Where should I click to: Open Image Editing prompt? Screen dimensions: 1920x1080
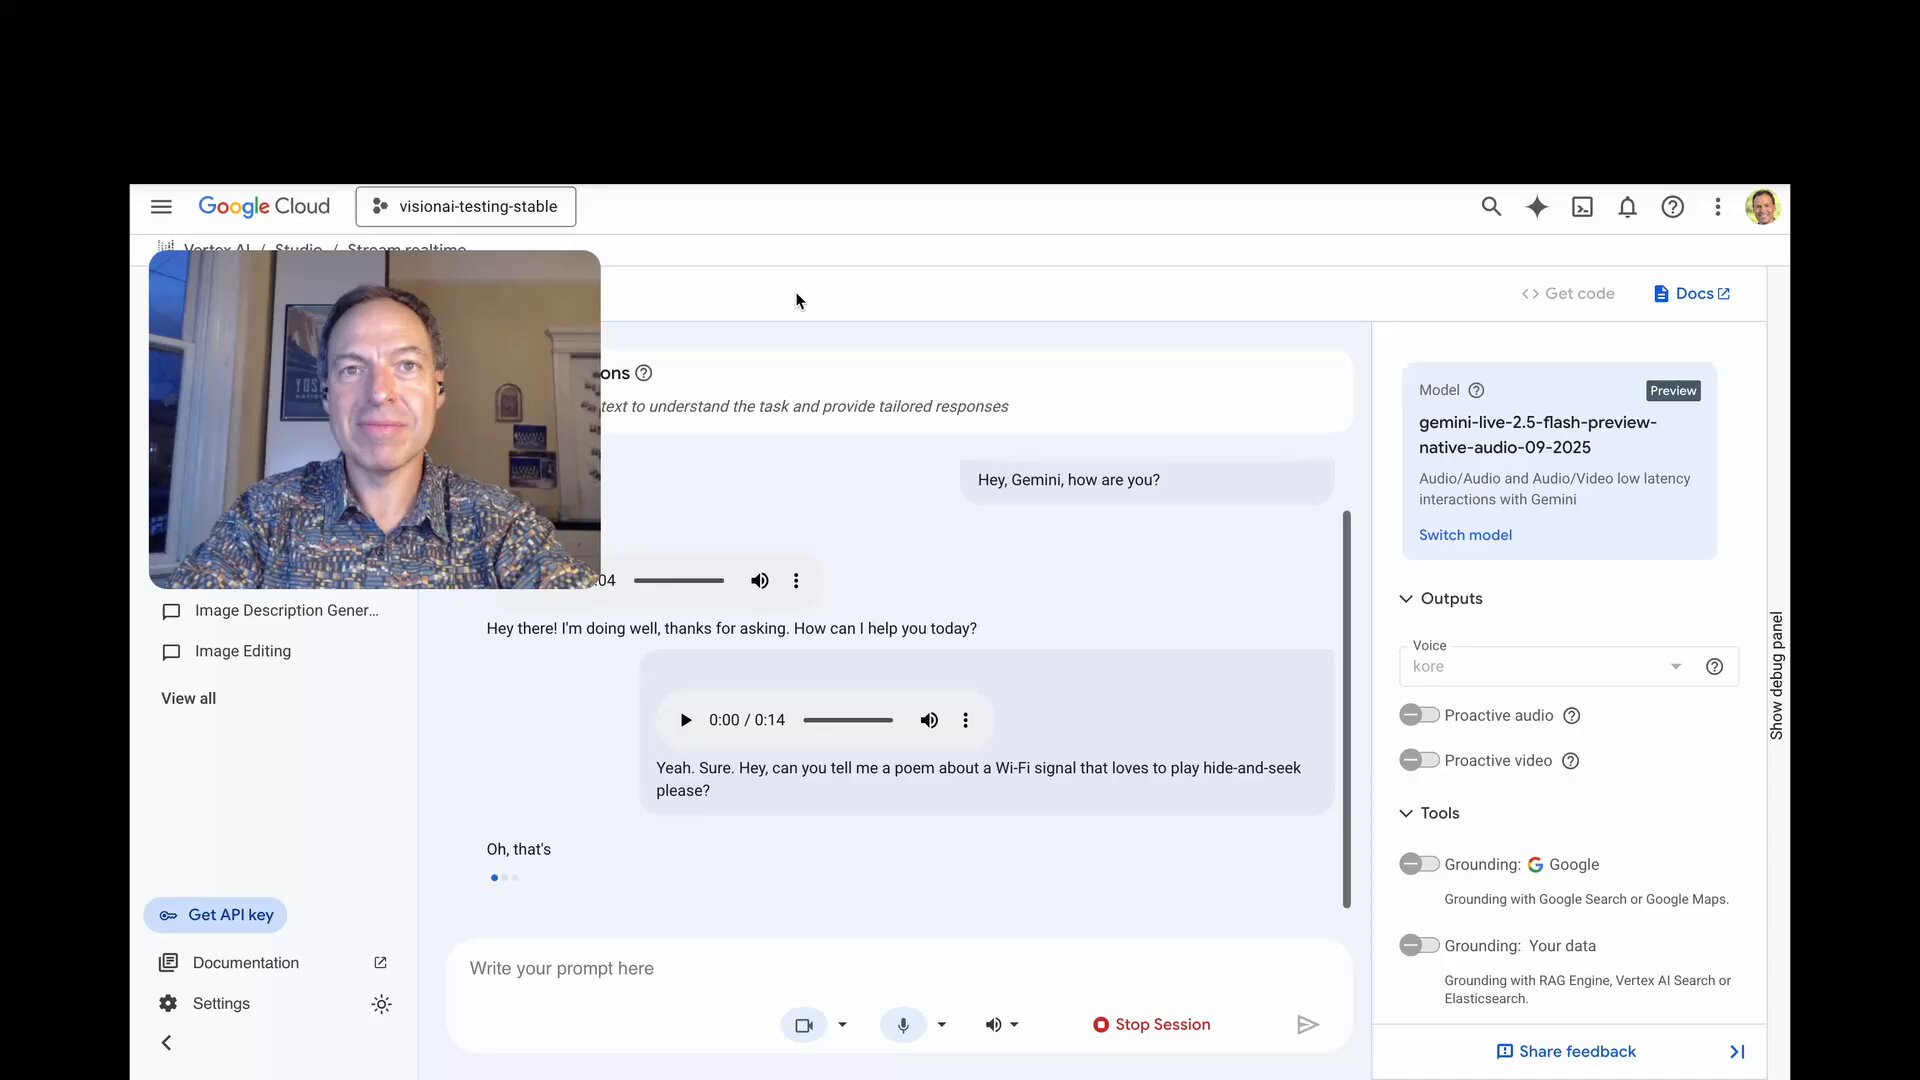[x=227, y=651]
